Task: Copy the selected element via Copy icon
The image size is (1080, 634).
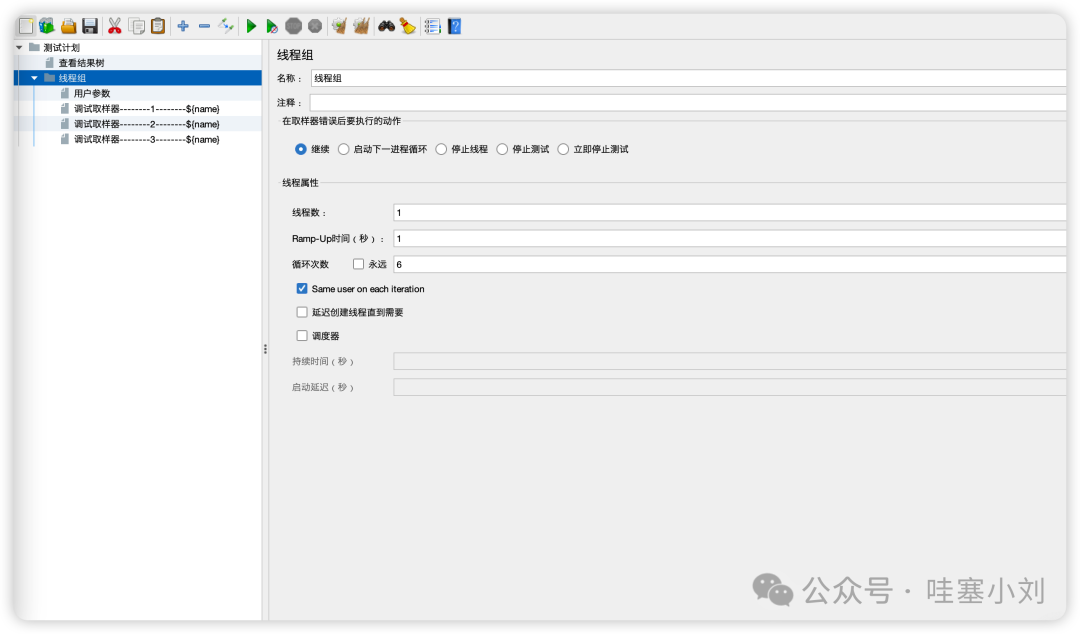Action: [x=137, y=26]
